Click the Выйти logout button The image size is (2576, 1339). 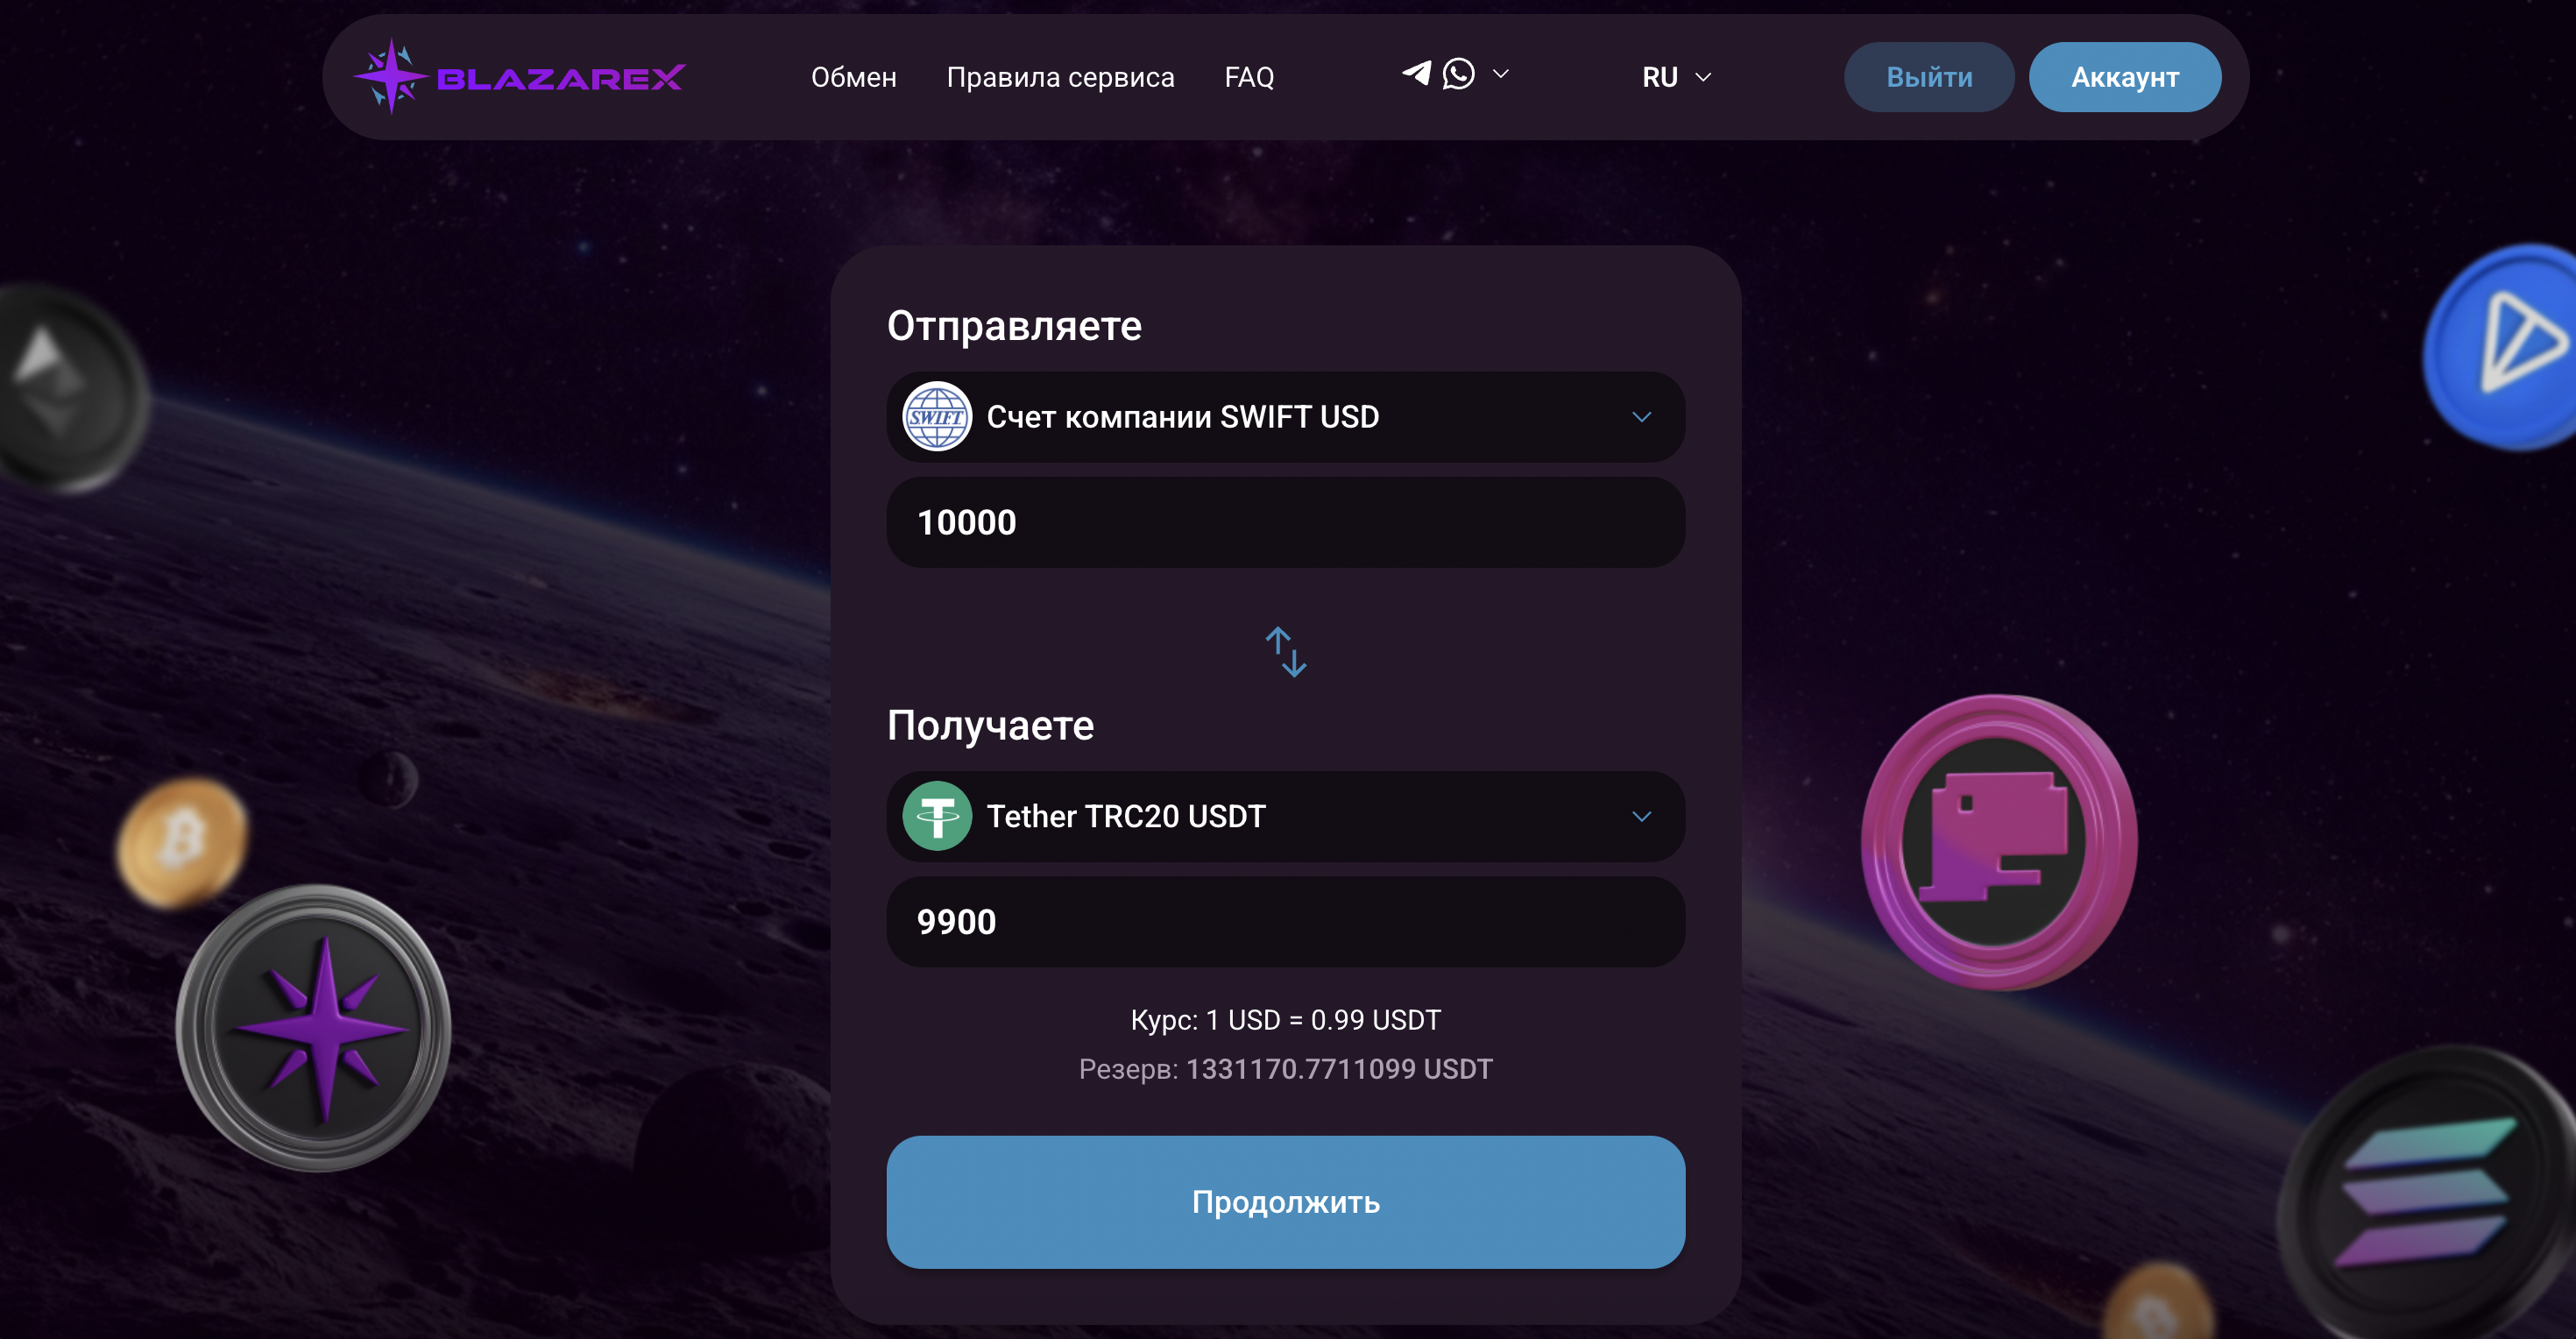[1929, 77]
